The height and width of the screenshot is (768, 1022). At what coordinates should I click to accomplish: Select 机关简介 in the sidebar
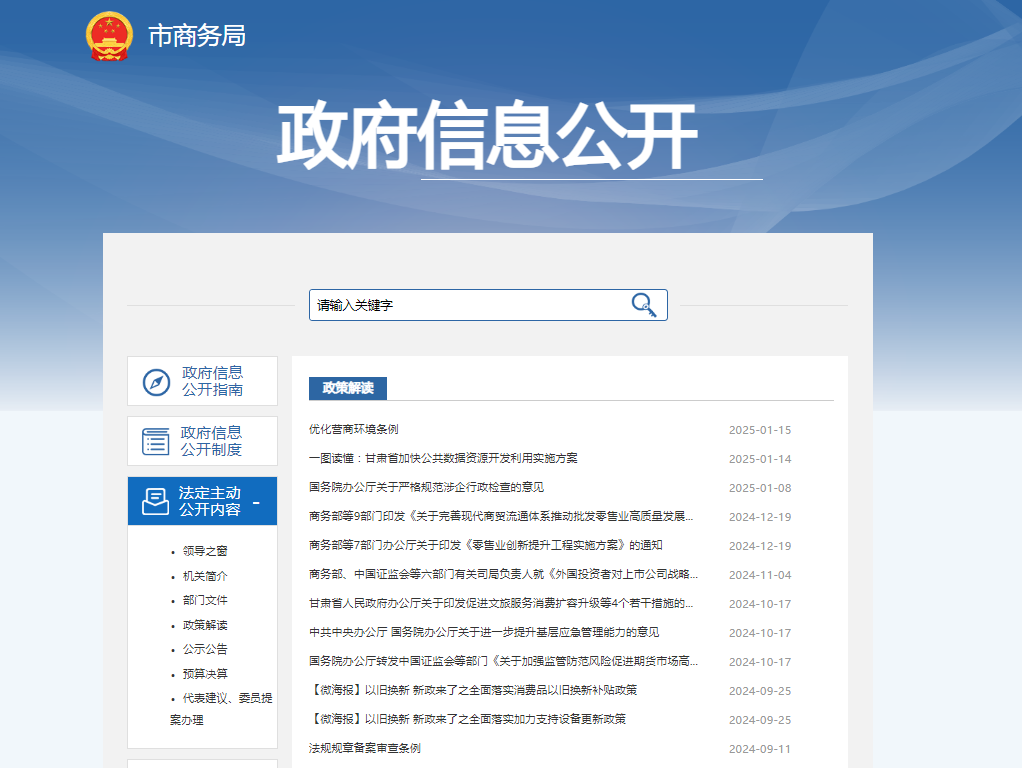[205, 576]
